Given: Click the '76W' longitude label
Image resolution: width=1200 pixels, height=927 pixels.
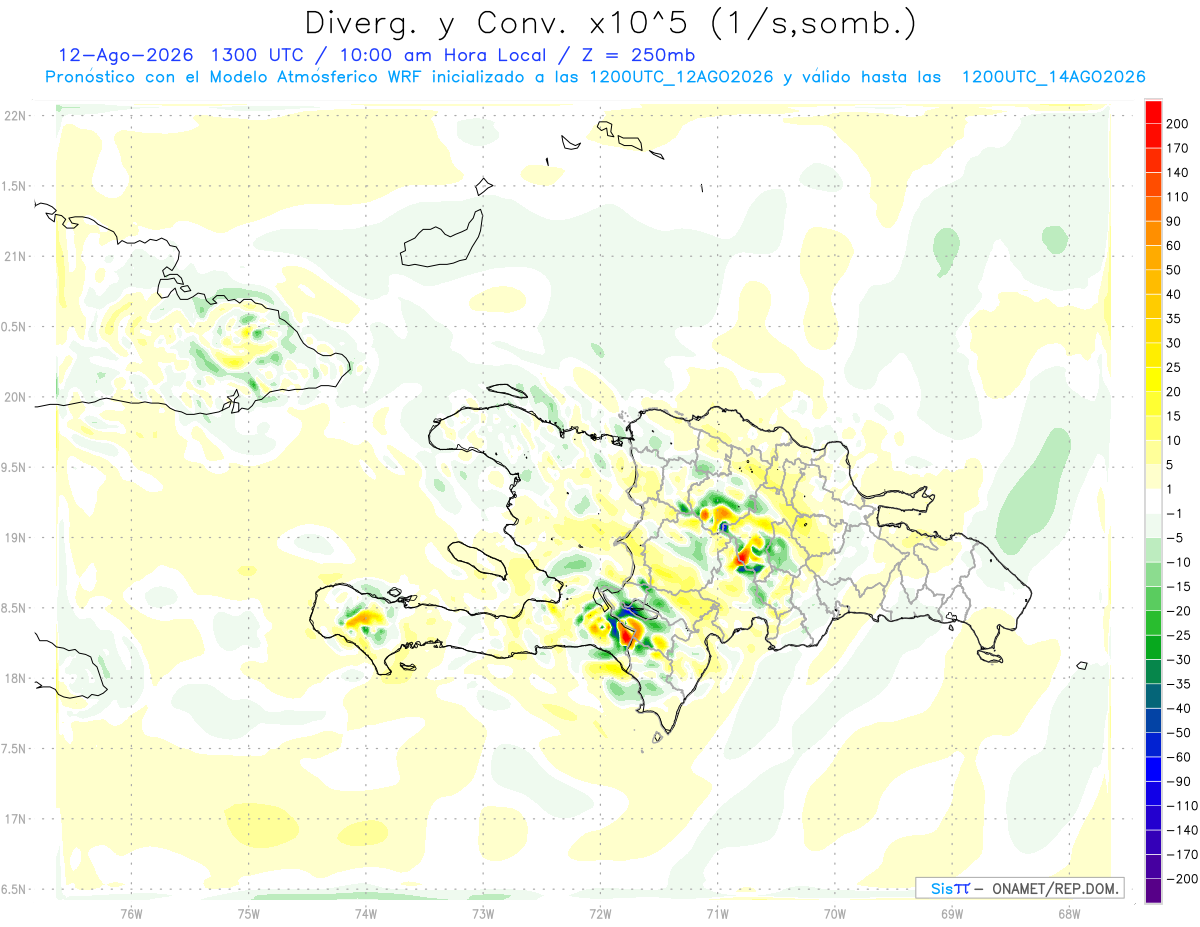Looking at the screenshot, I should (x=131, y=913).
